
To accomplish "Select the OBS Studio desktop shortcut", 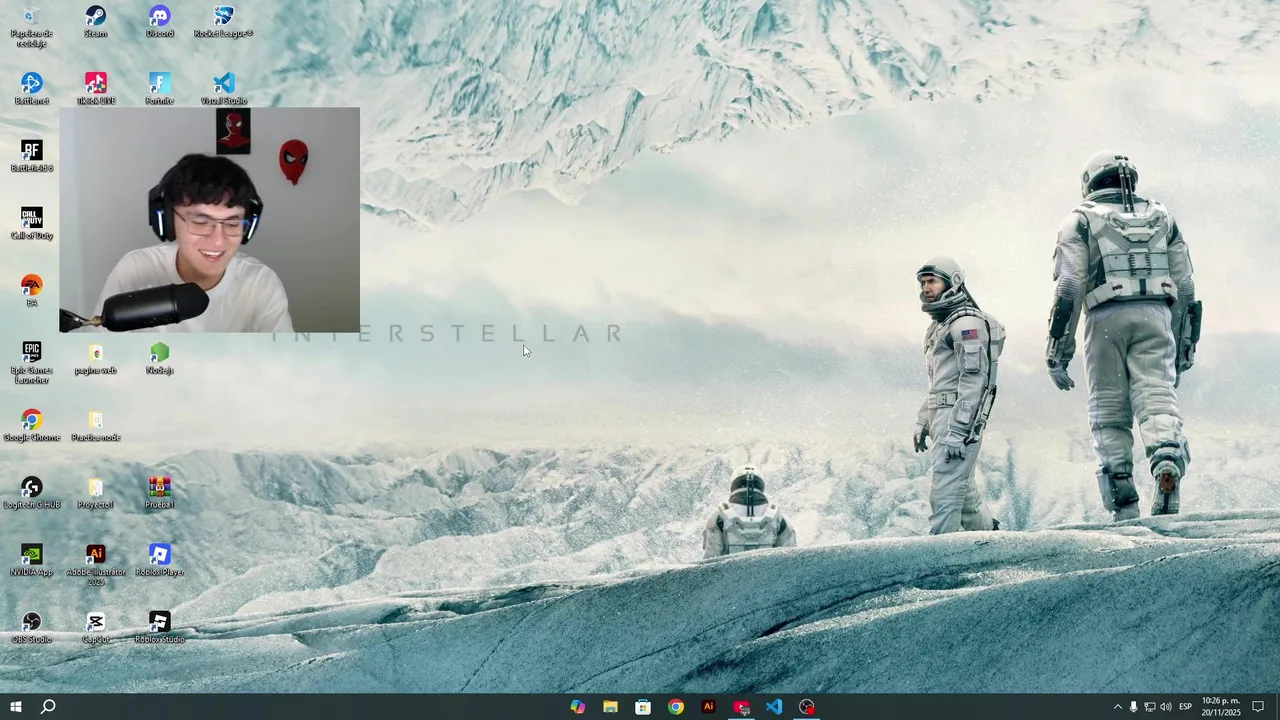I will [x=32, y=628].
